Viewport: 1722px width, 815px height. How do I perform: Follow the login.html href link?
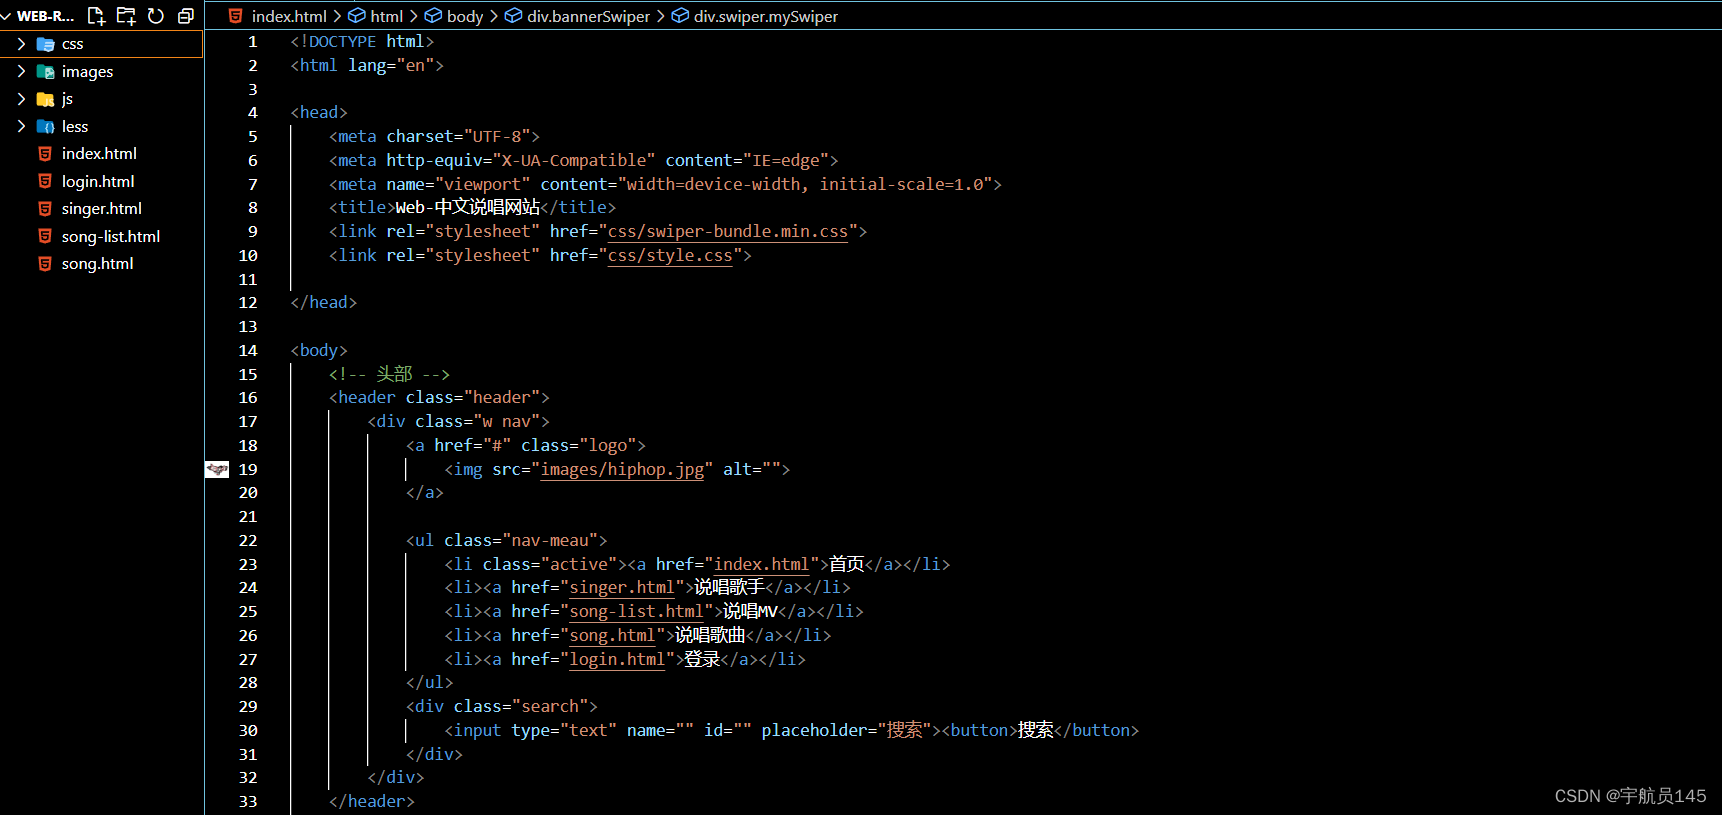[x=617, y=660]
